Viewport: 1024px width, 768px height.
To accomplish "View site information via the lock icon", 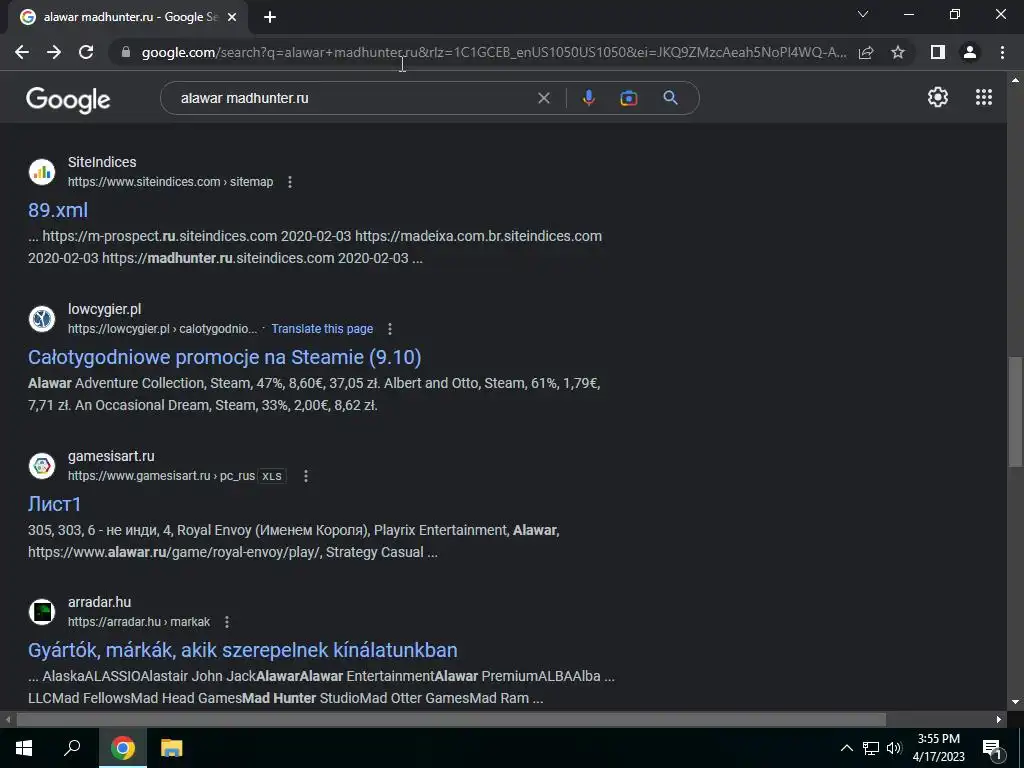I will pos(126,52).
